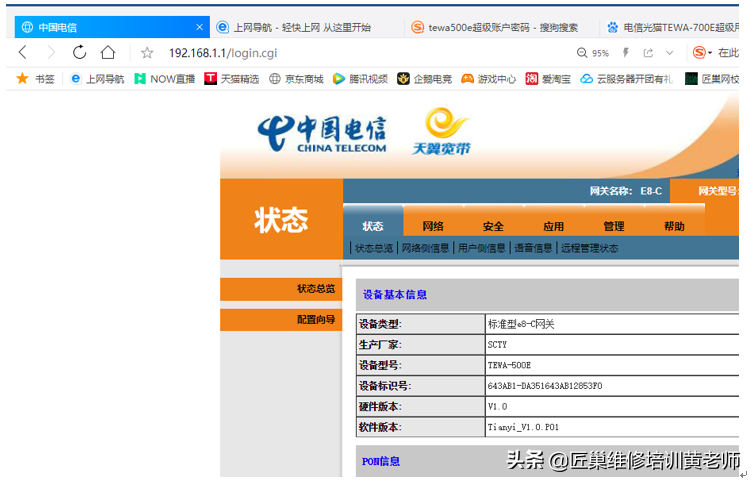Click the 设备基本信息 section header
754x484 pixels.
(395, 295)
